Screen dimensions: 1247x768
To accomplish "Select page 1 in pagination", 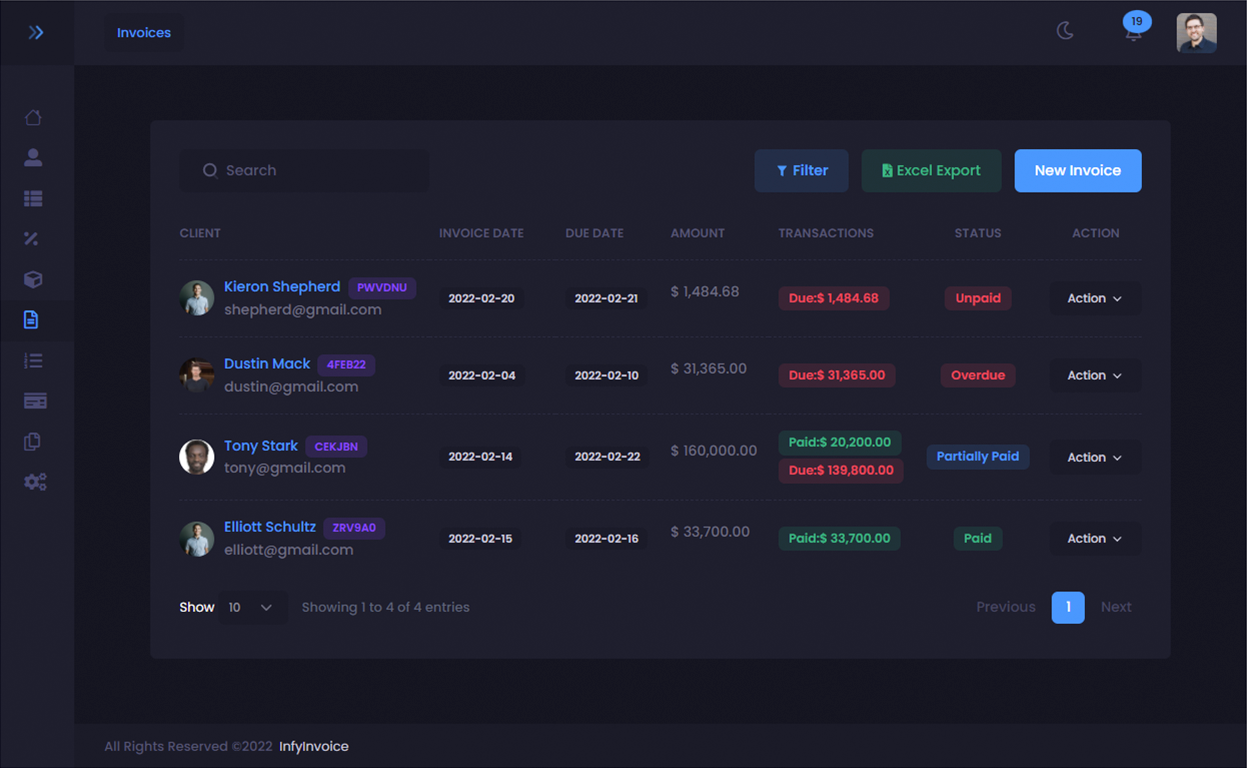I will tap(1067, 607).
